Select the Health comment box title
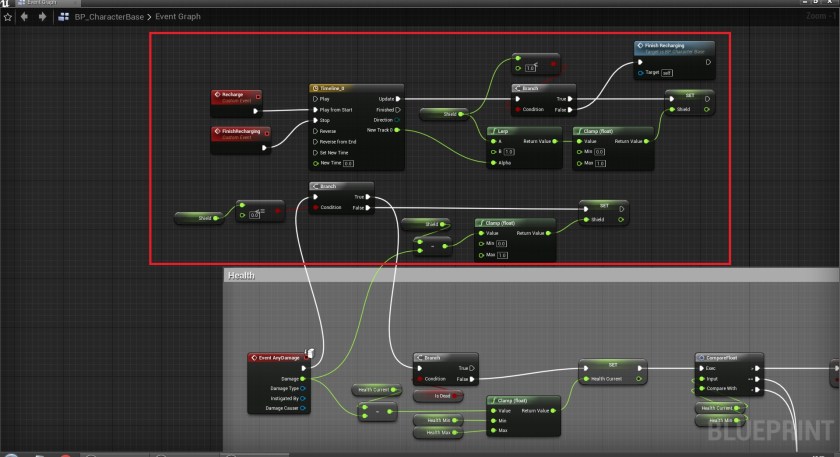 click(242, 275)
